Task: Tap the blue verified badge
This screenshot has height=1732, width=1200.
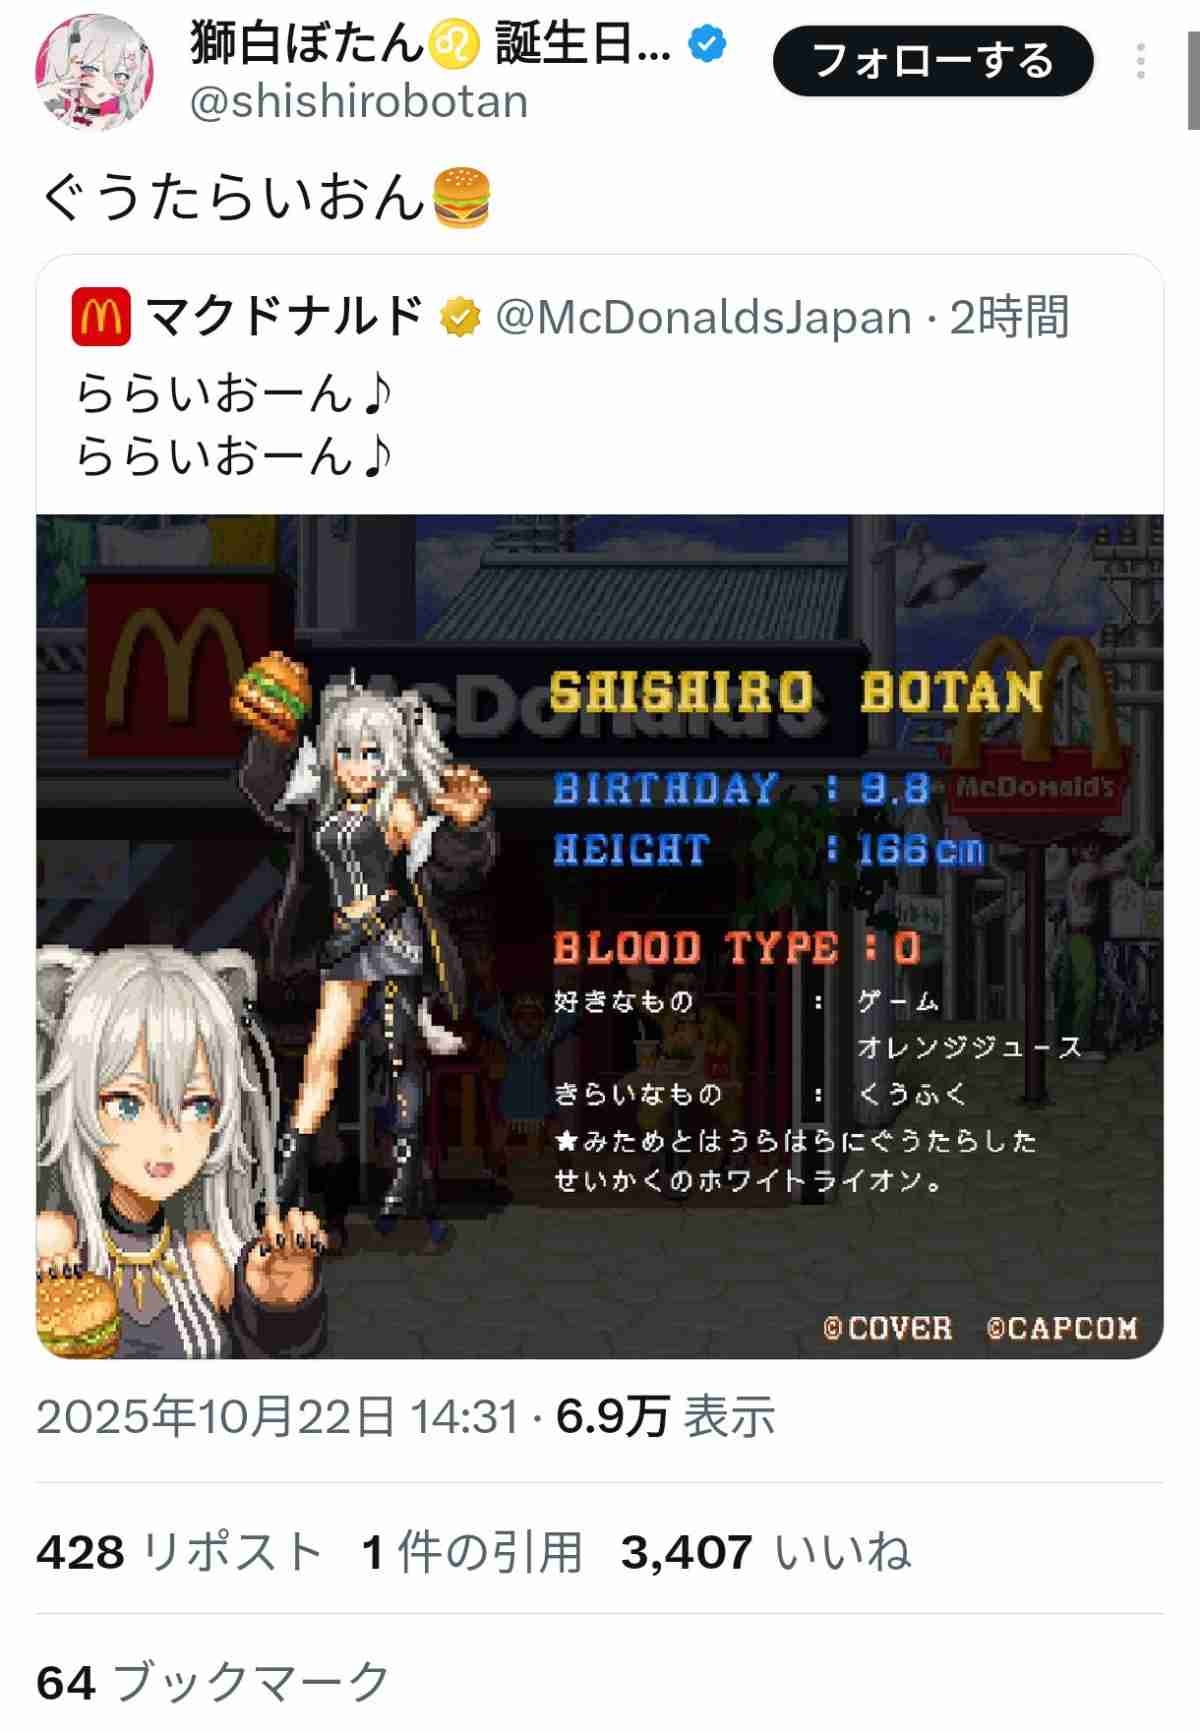Action: [x=708, y=44]
